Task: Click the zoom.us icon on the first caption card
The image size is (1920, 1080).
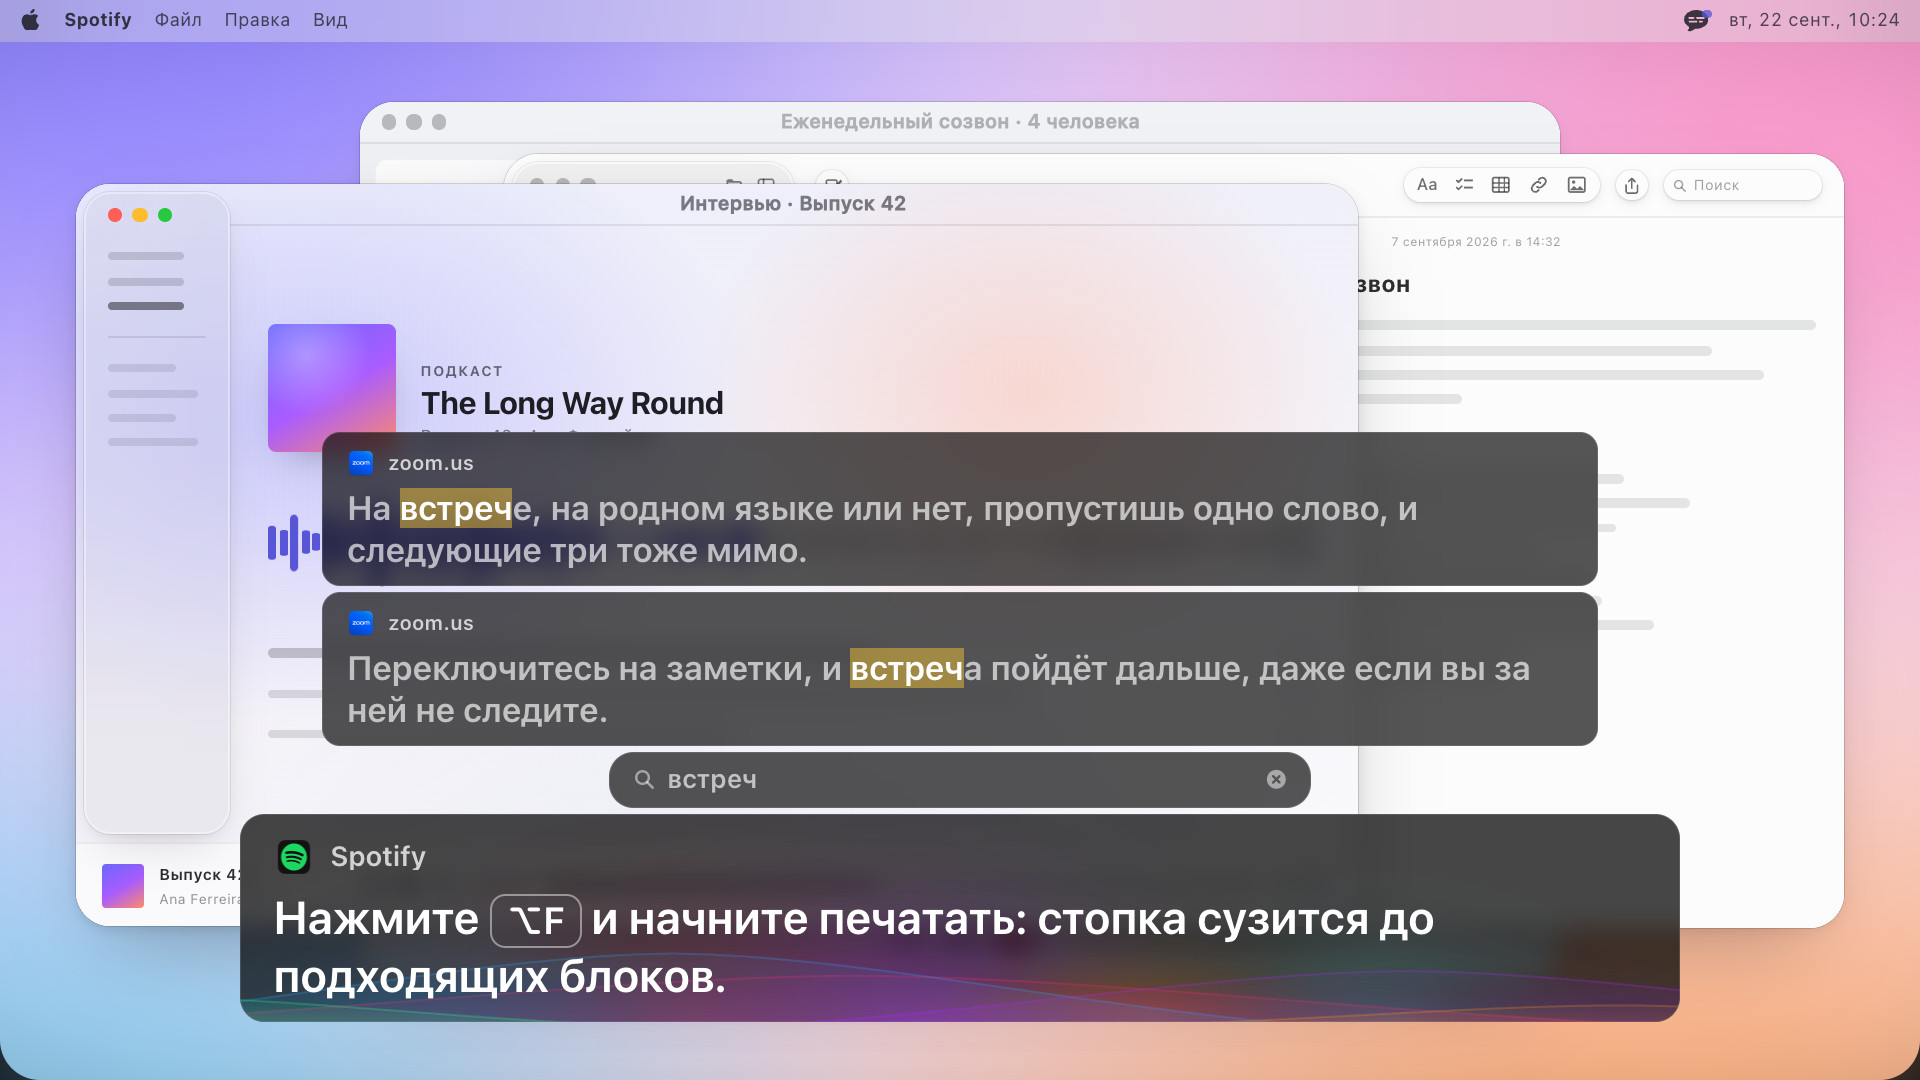Action: coord(361,463)
